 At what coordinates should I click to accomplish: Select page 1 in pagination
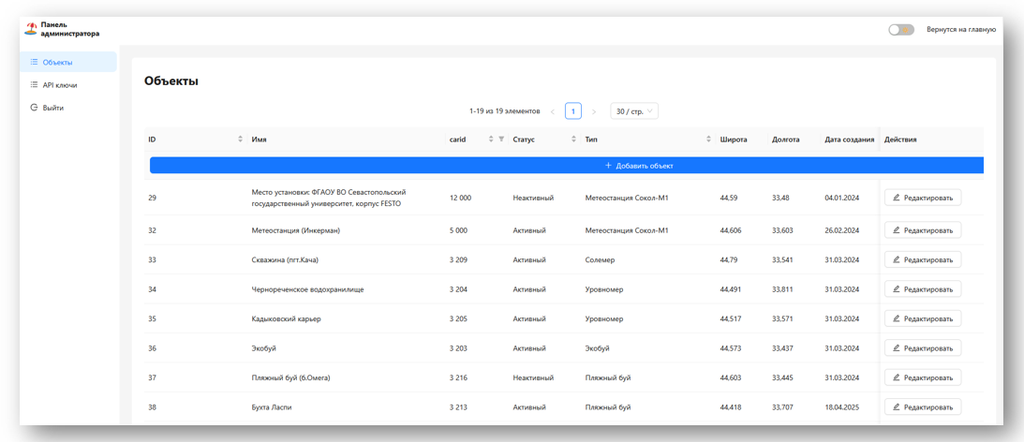(573, 112)
